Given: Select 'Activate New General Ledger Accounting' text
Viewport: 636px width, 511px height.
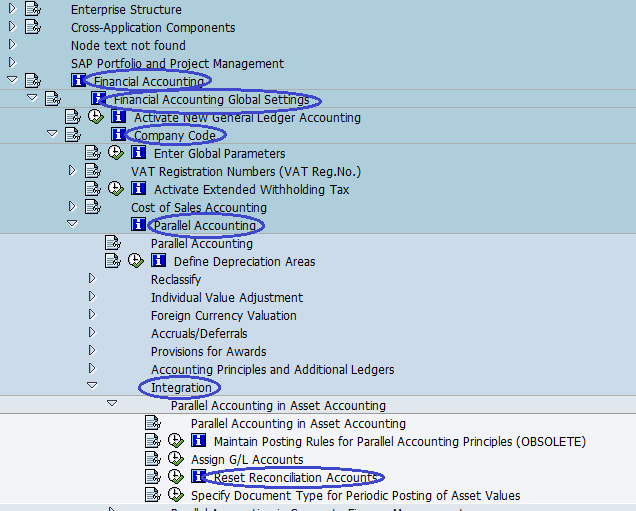Looking at the screenshot, I should coord(247,118).
